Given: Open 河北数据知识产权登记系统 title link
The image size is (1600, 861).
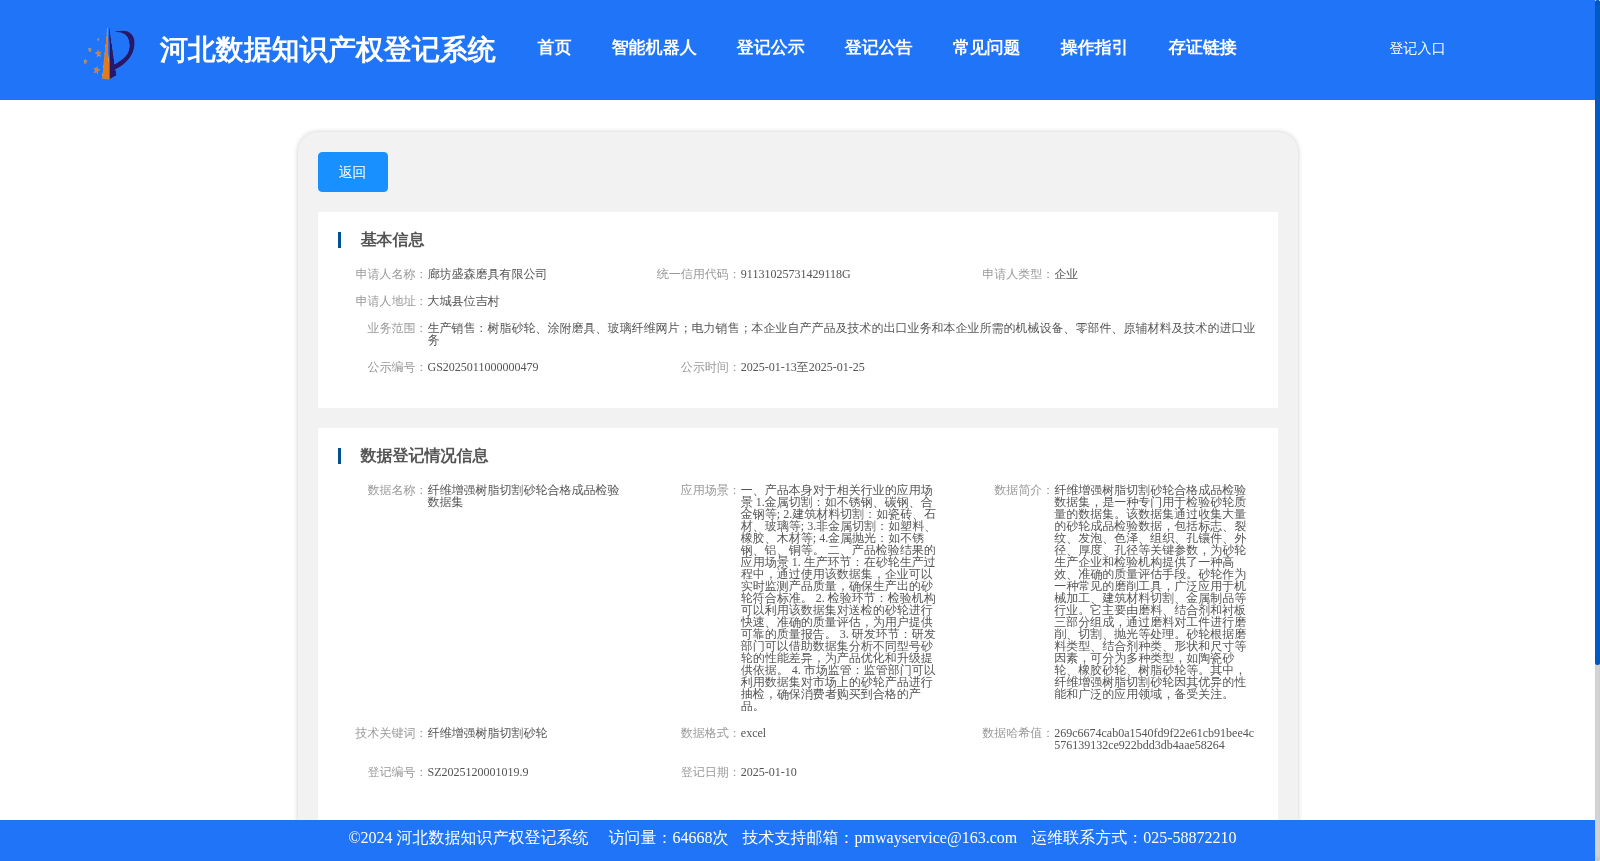Looking at the screenshot, I should point(327,50).
